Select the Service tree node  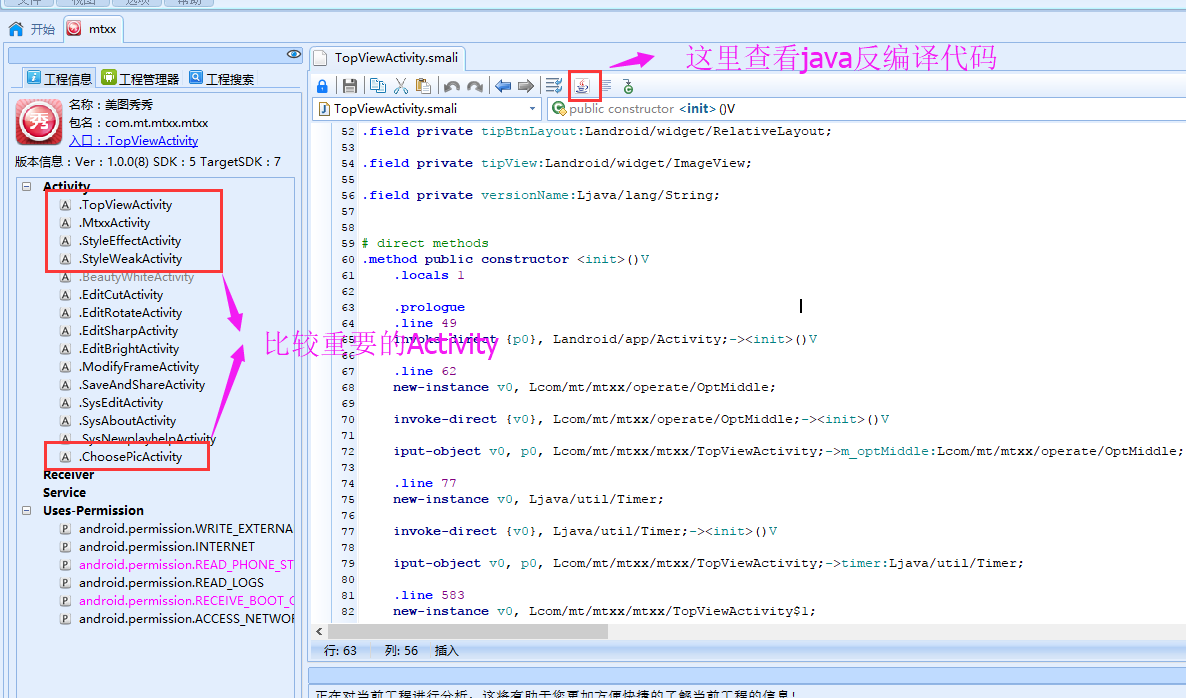[x=64, y=493]
